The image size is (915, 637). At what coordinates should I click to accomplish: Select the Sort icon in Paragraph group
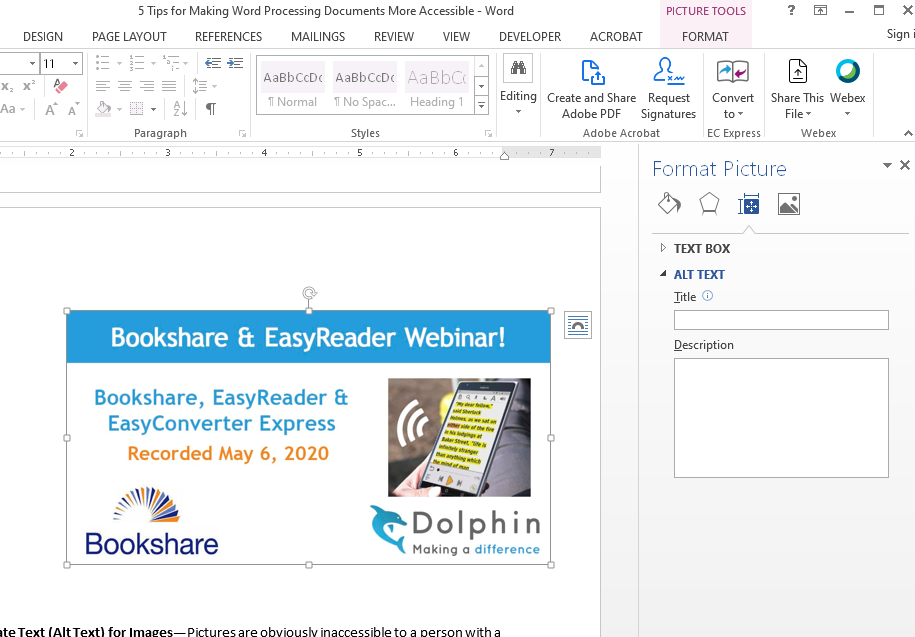pyautogui.click(x=178, y=108)
